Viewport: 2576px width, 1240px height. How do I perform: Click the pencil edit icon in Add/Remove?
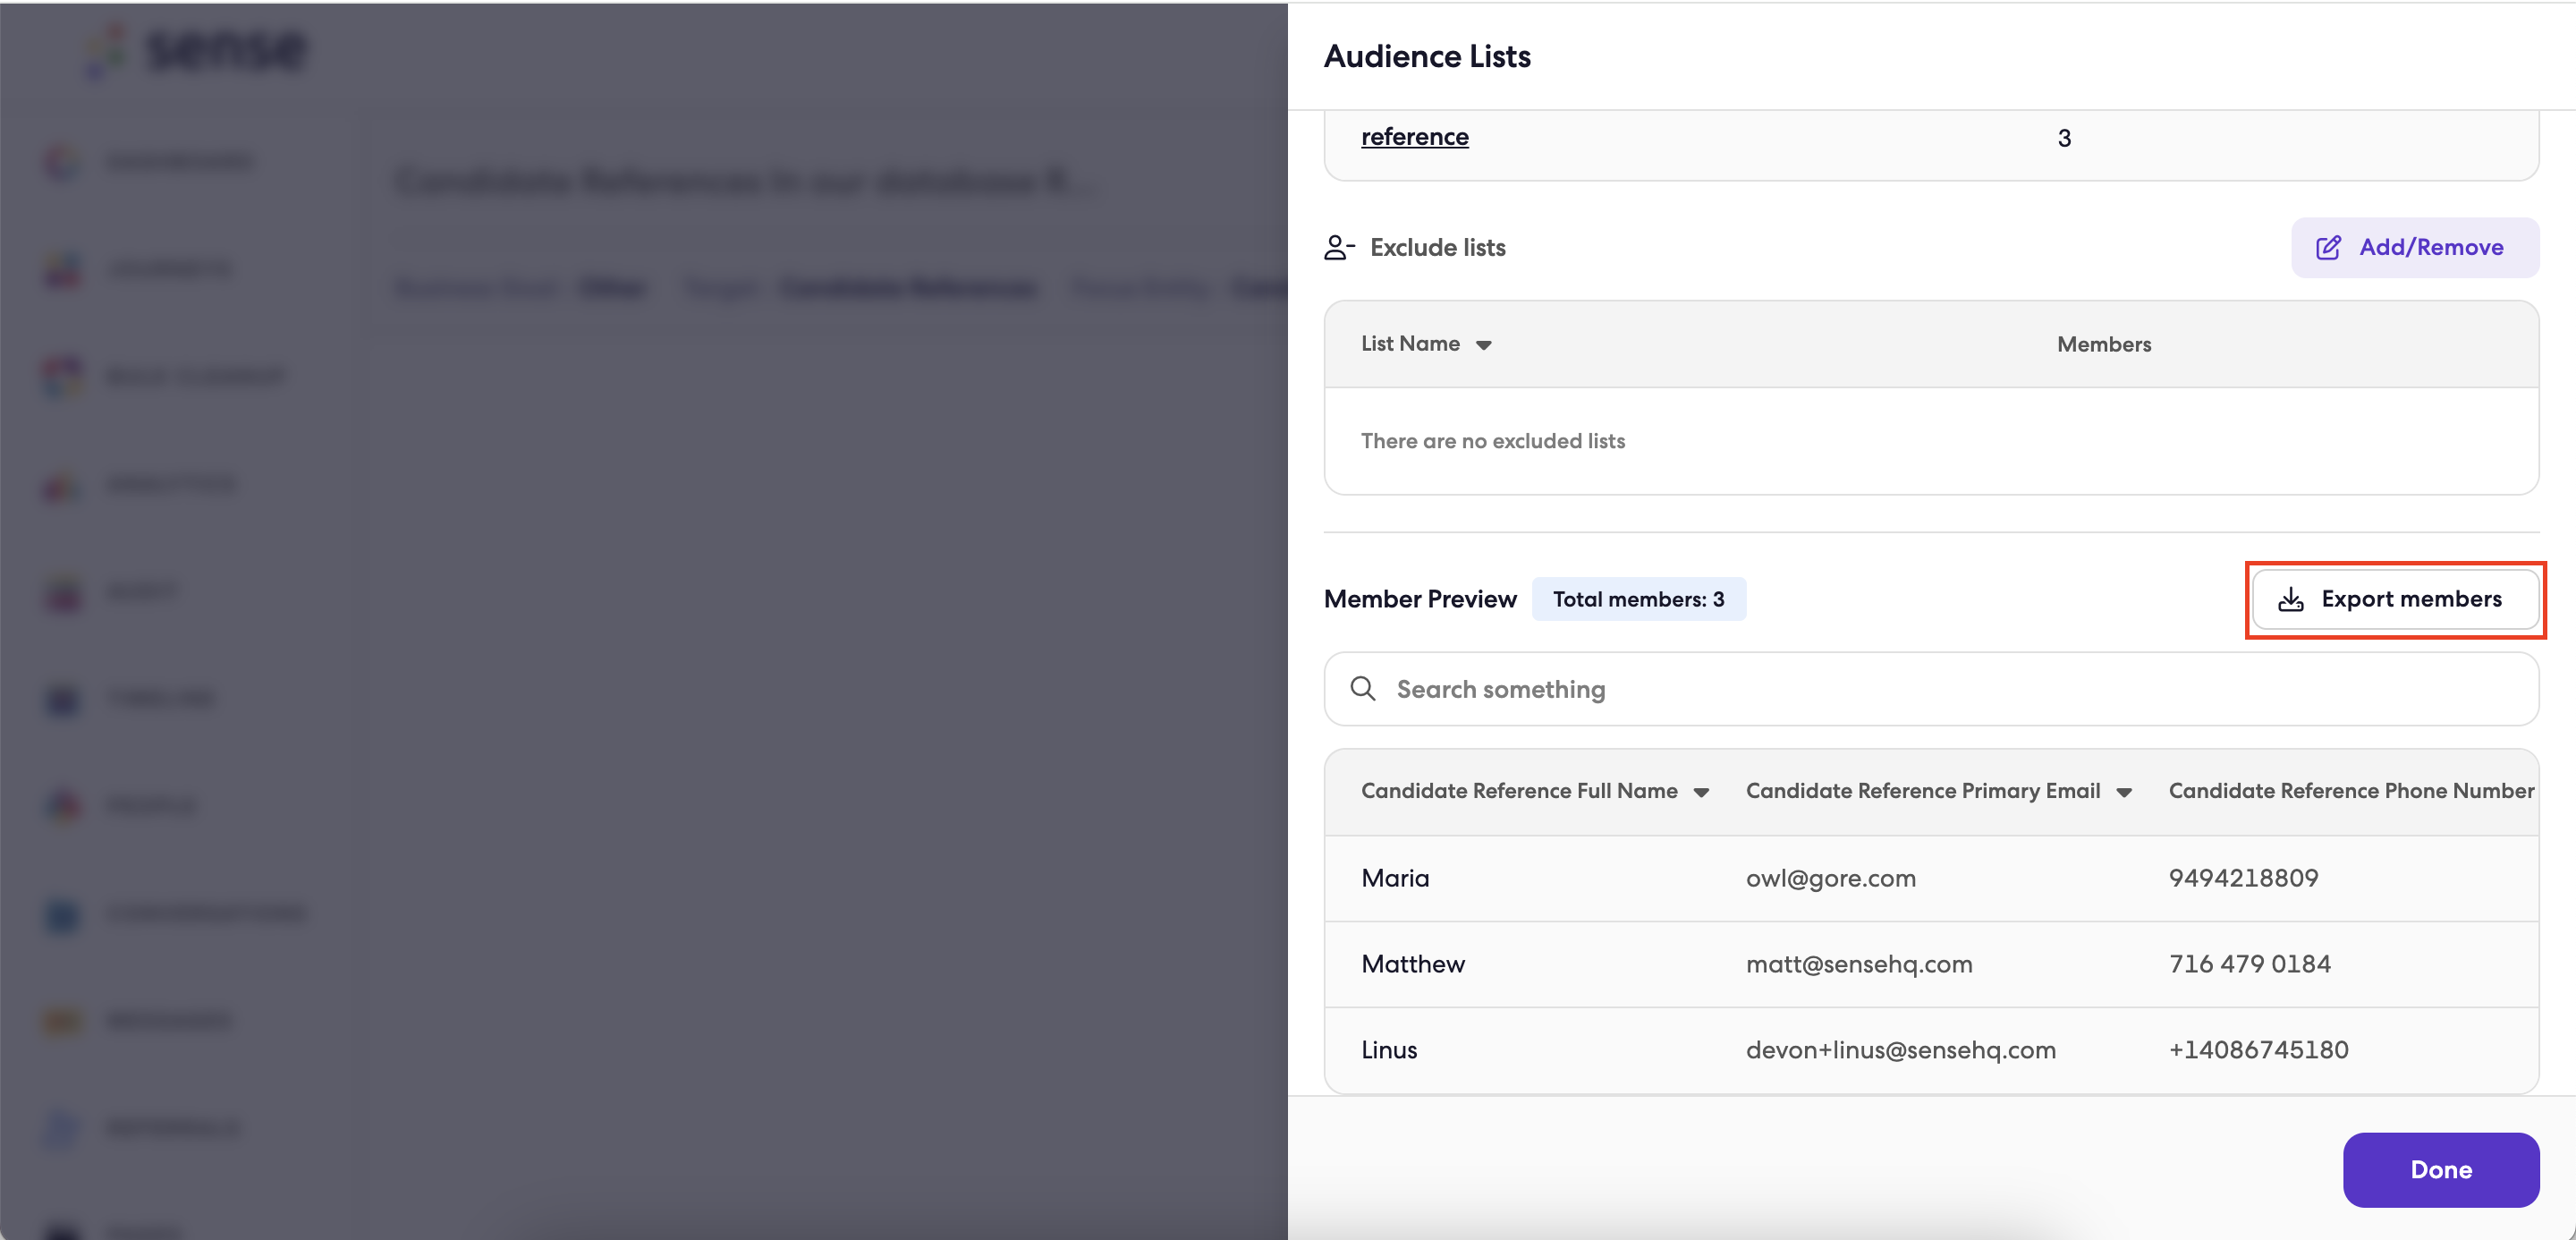pos(2328,248)
